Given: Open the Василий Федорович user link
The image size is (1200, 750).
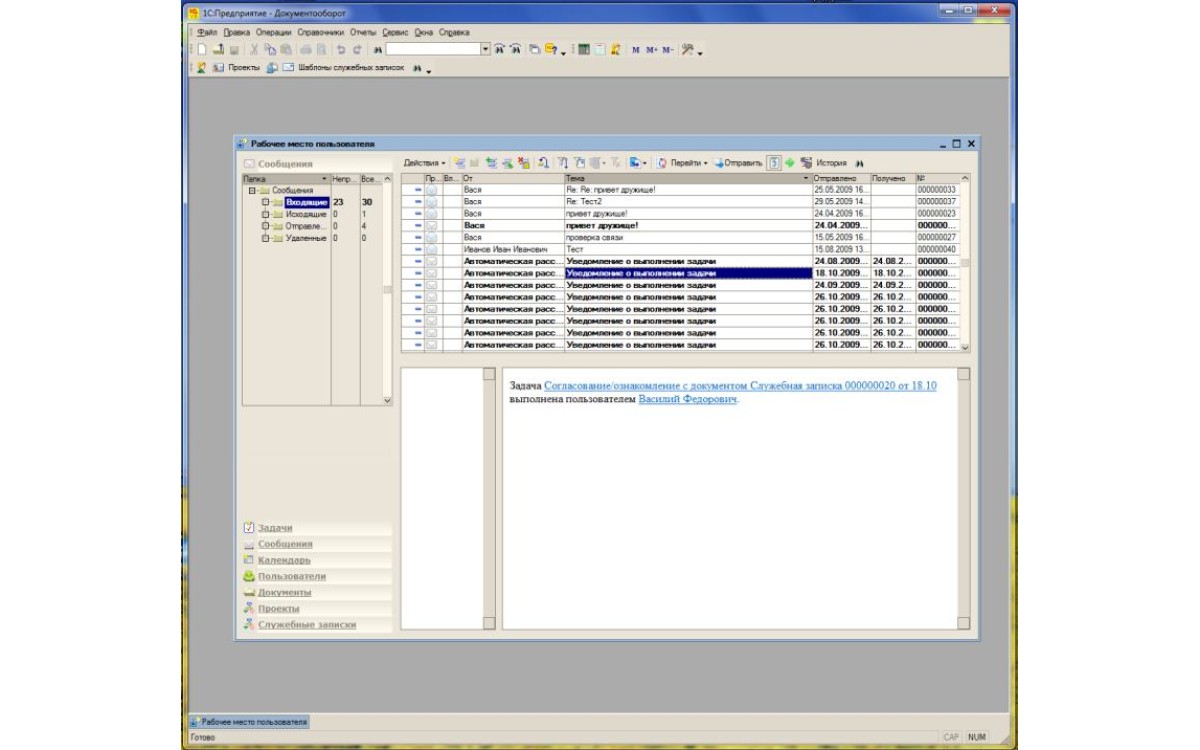Looking at the screenshot, I should click(687, 399).
